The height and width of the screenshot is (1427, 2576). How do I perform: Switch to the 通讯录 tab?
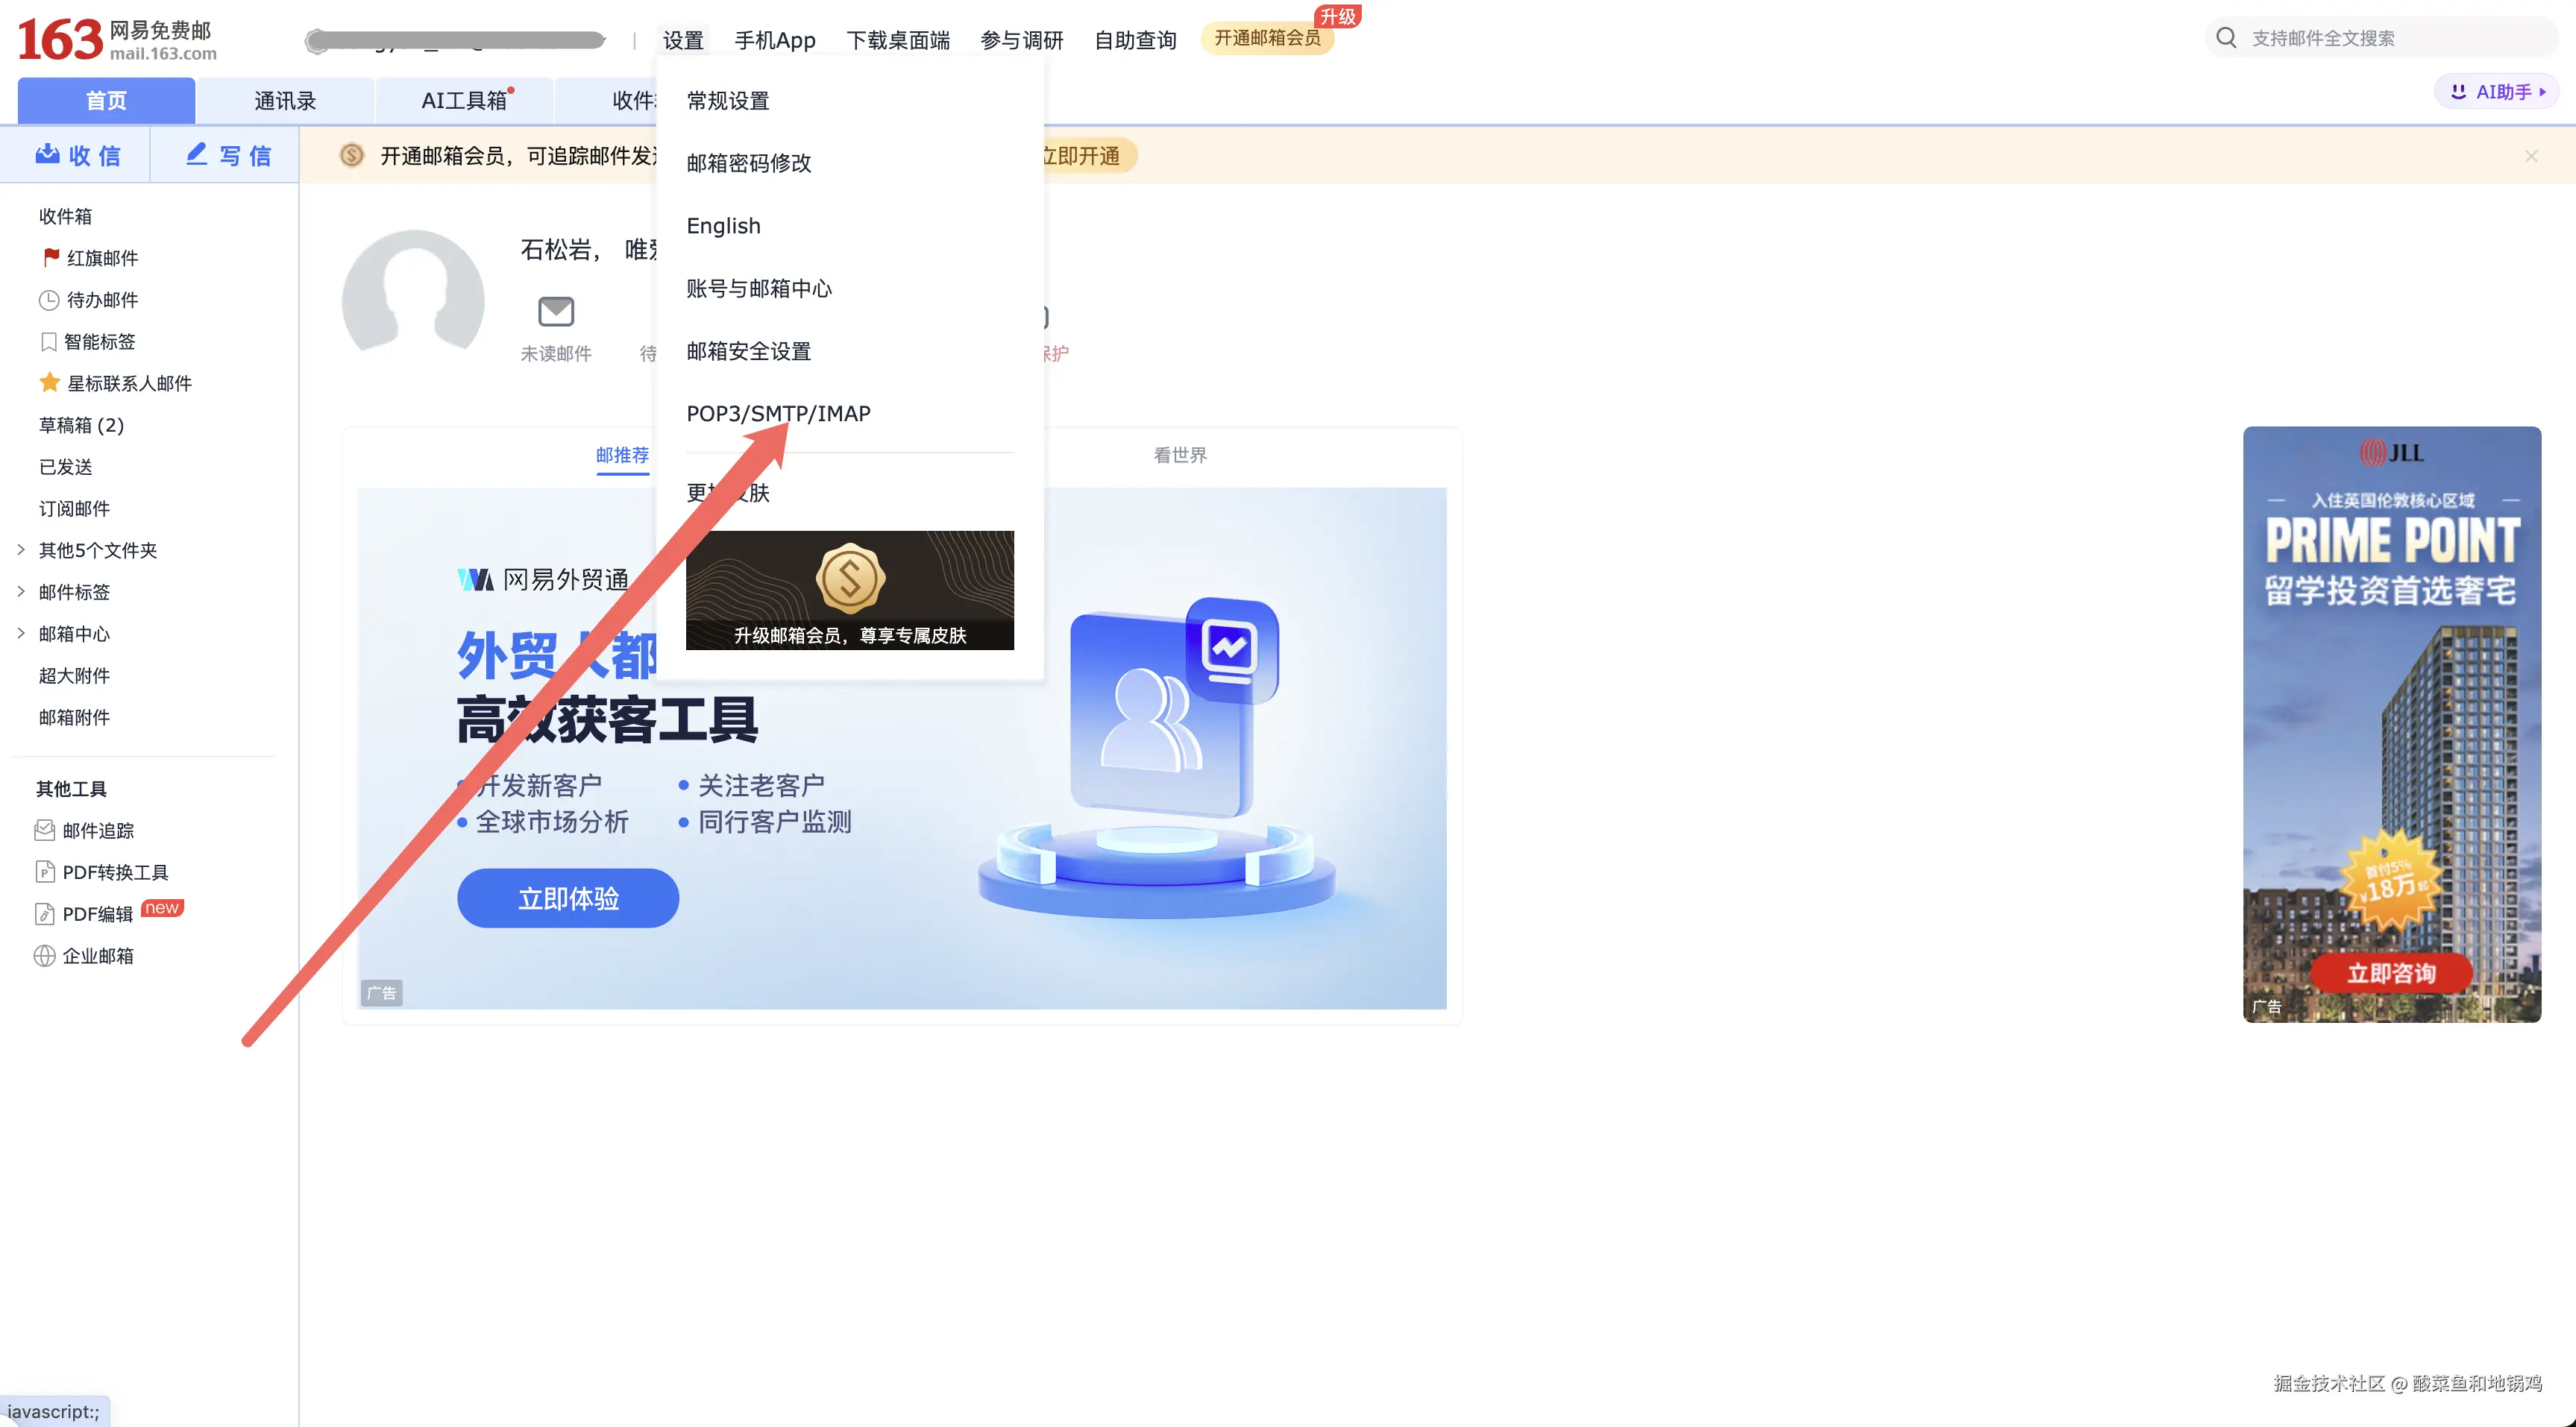285,101
